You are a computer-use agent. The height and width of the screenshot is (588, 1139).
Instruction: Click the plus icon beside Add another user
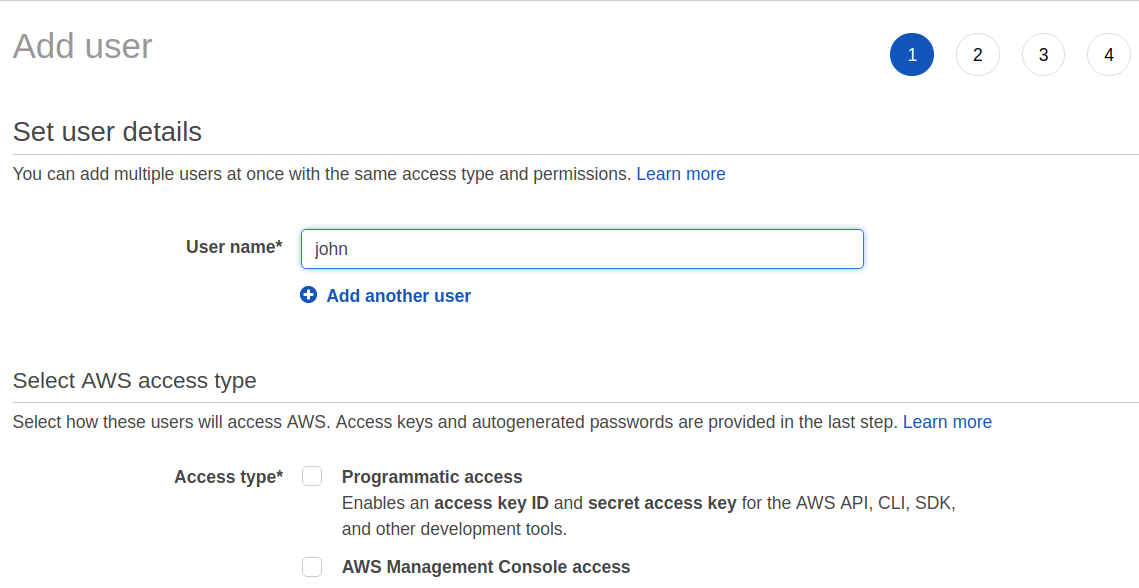pyautogui.click(x=308, y=295)
